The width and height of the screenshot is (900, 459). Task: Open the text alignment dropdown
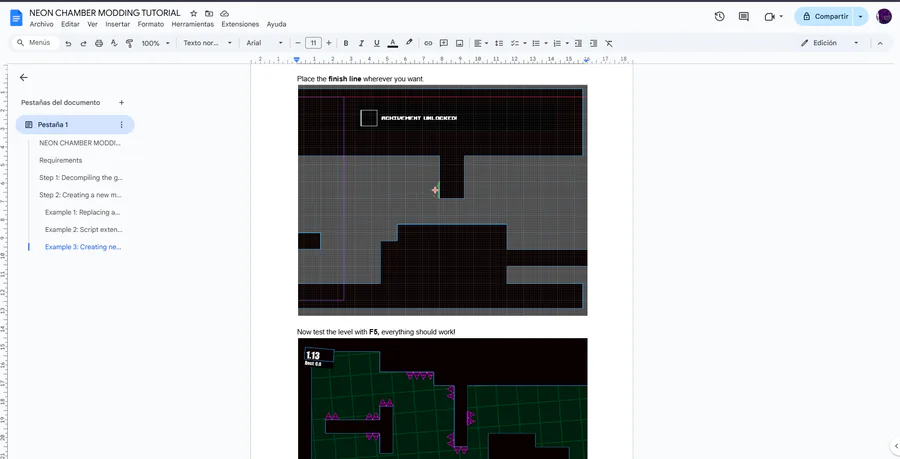[x=481, y=43]
